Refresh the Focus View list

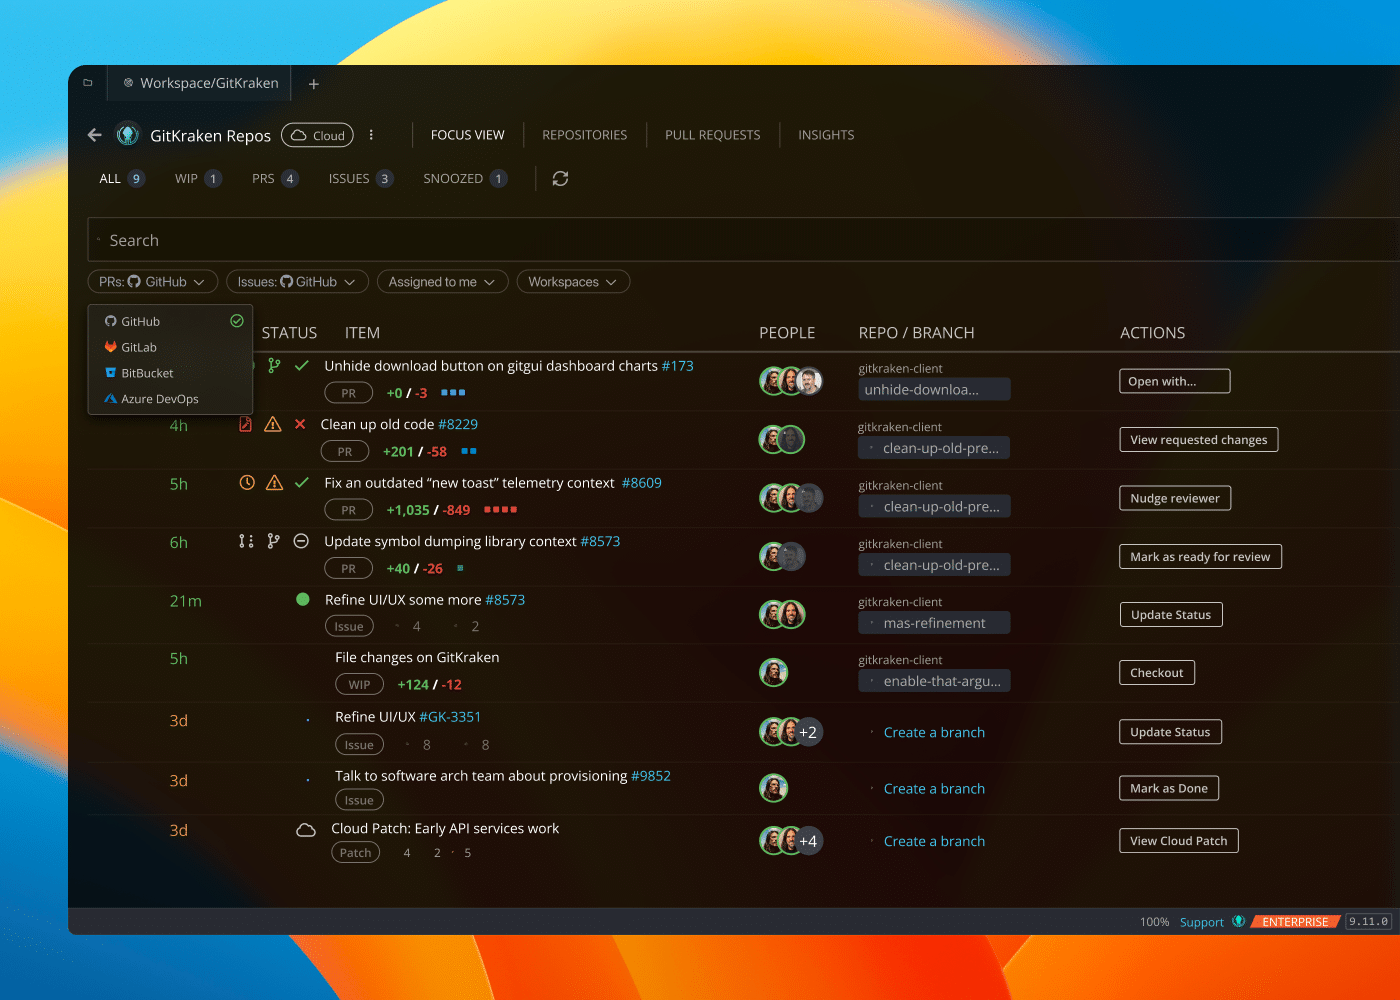[x=560, y=178]
